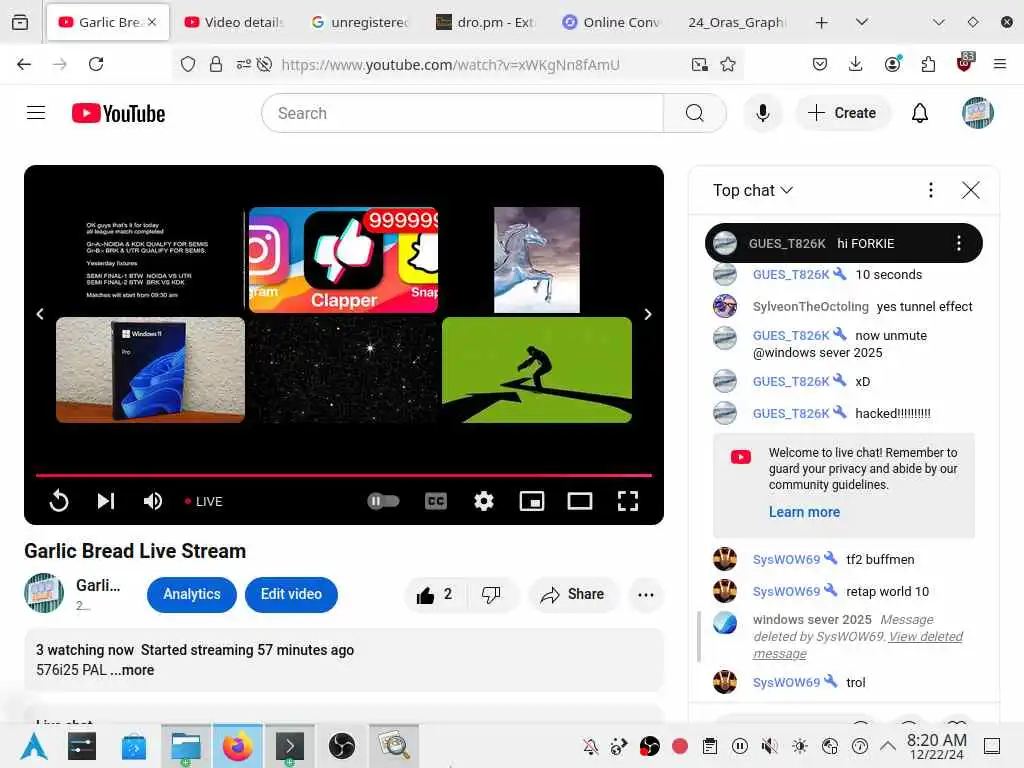Go back to previous page
Viewport: 1024px width, 768px height.
(24, 64)
